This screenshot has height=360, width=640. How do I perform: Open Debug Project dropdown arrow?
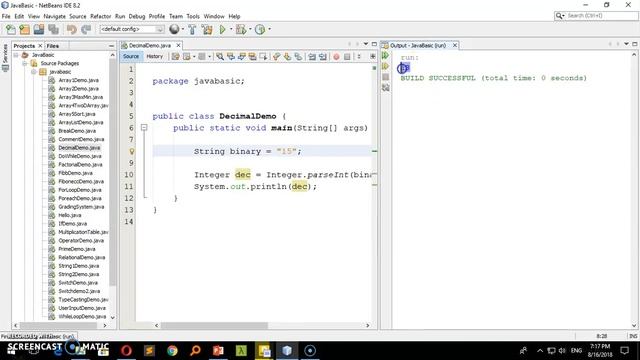click(x=250, y=29)
